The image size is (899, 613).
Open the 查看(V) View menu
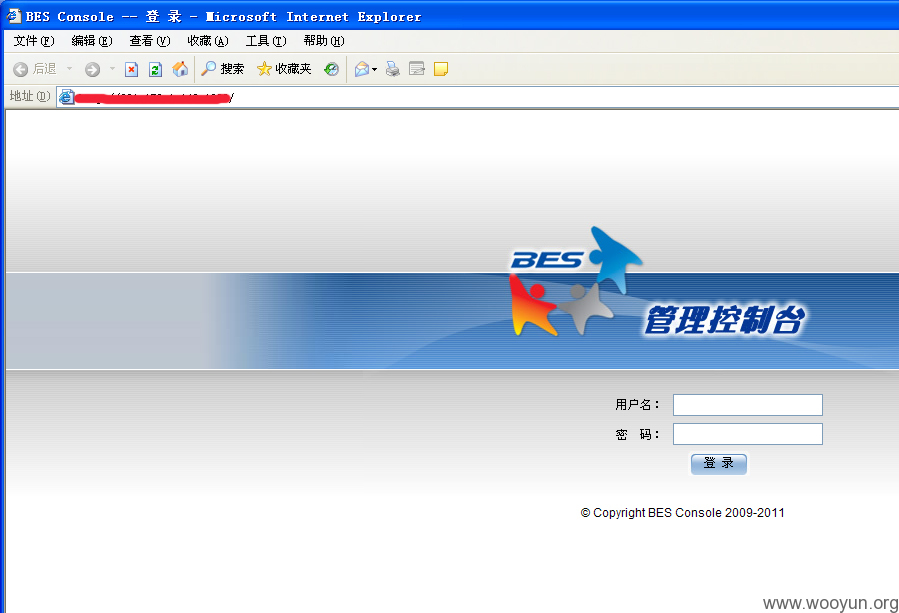click(x=150, y=41)
